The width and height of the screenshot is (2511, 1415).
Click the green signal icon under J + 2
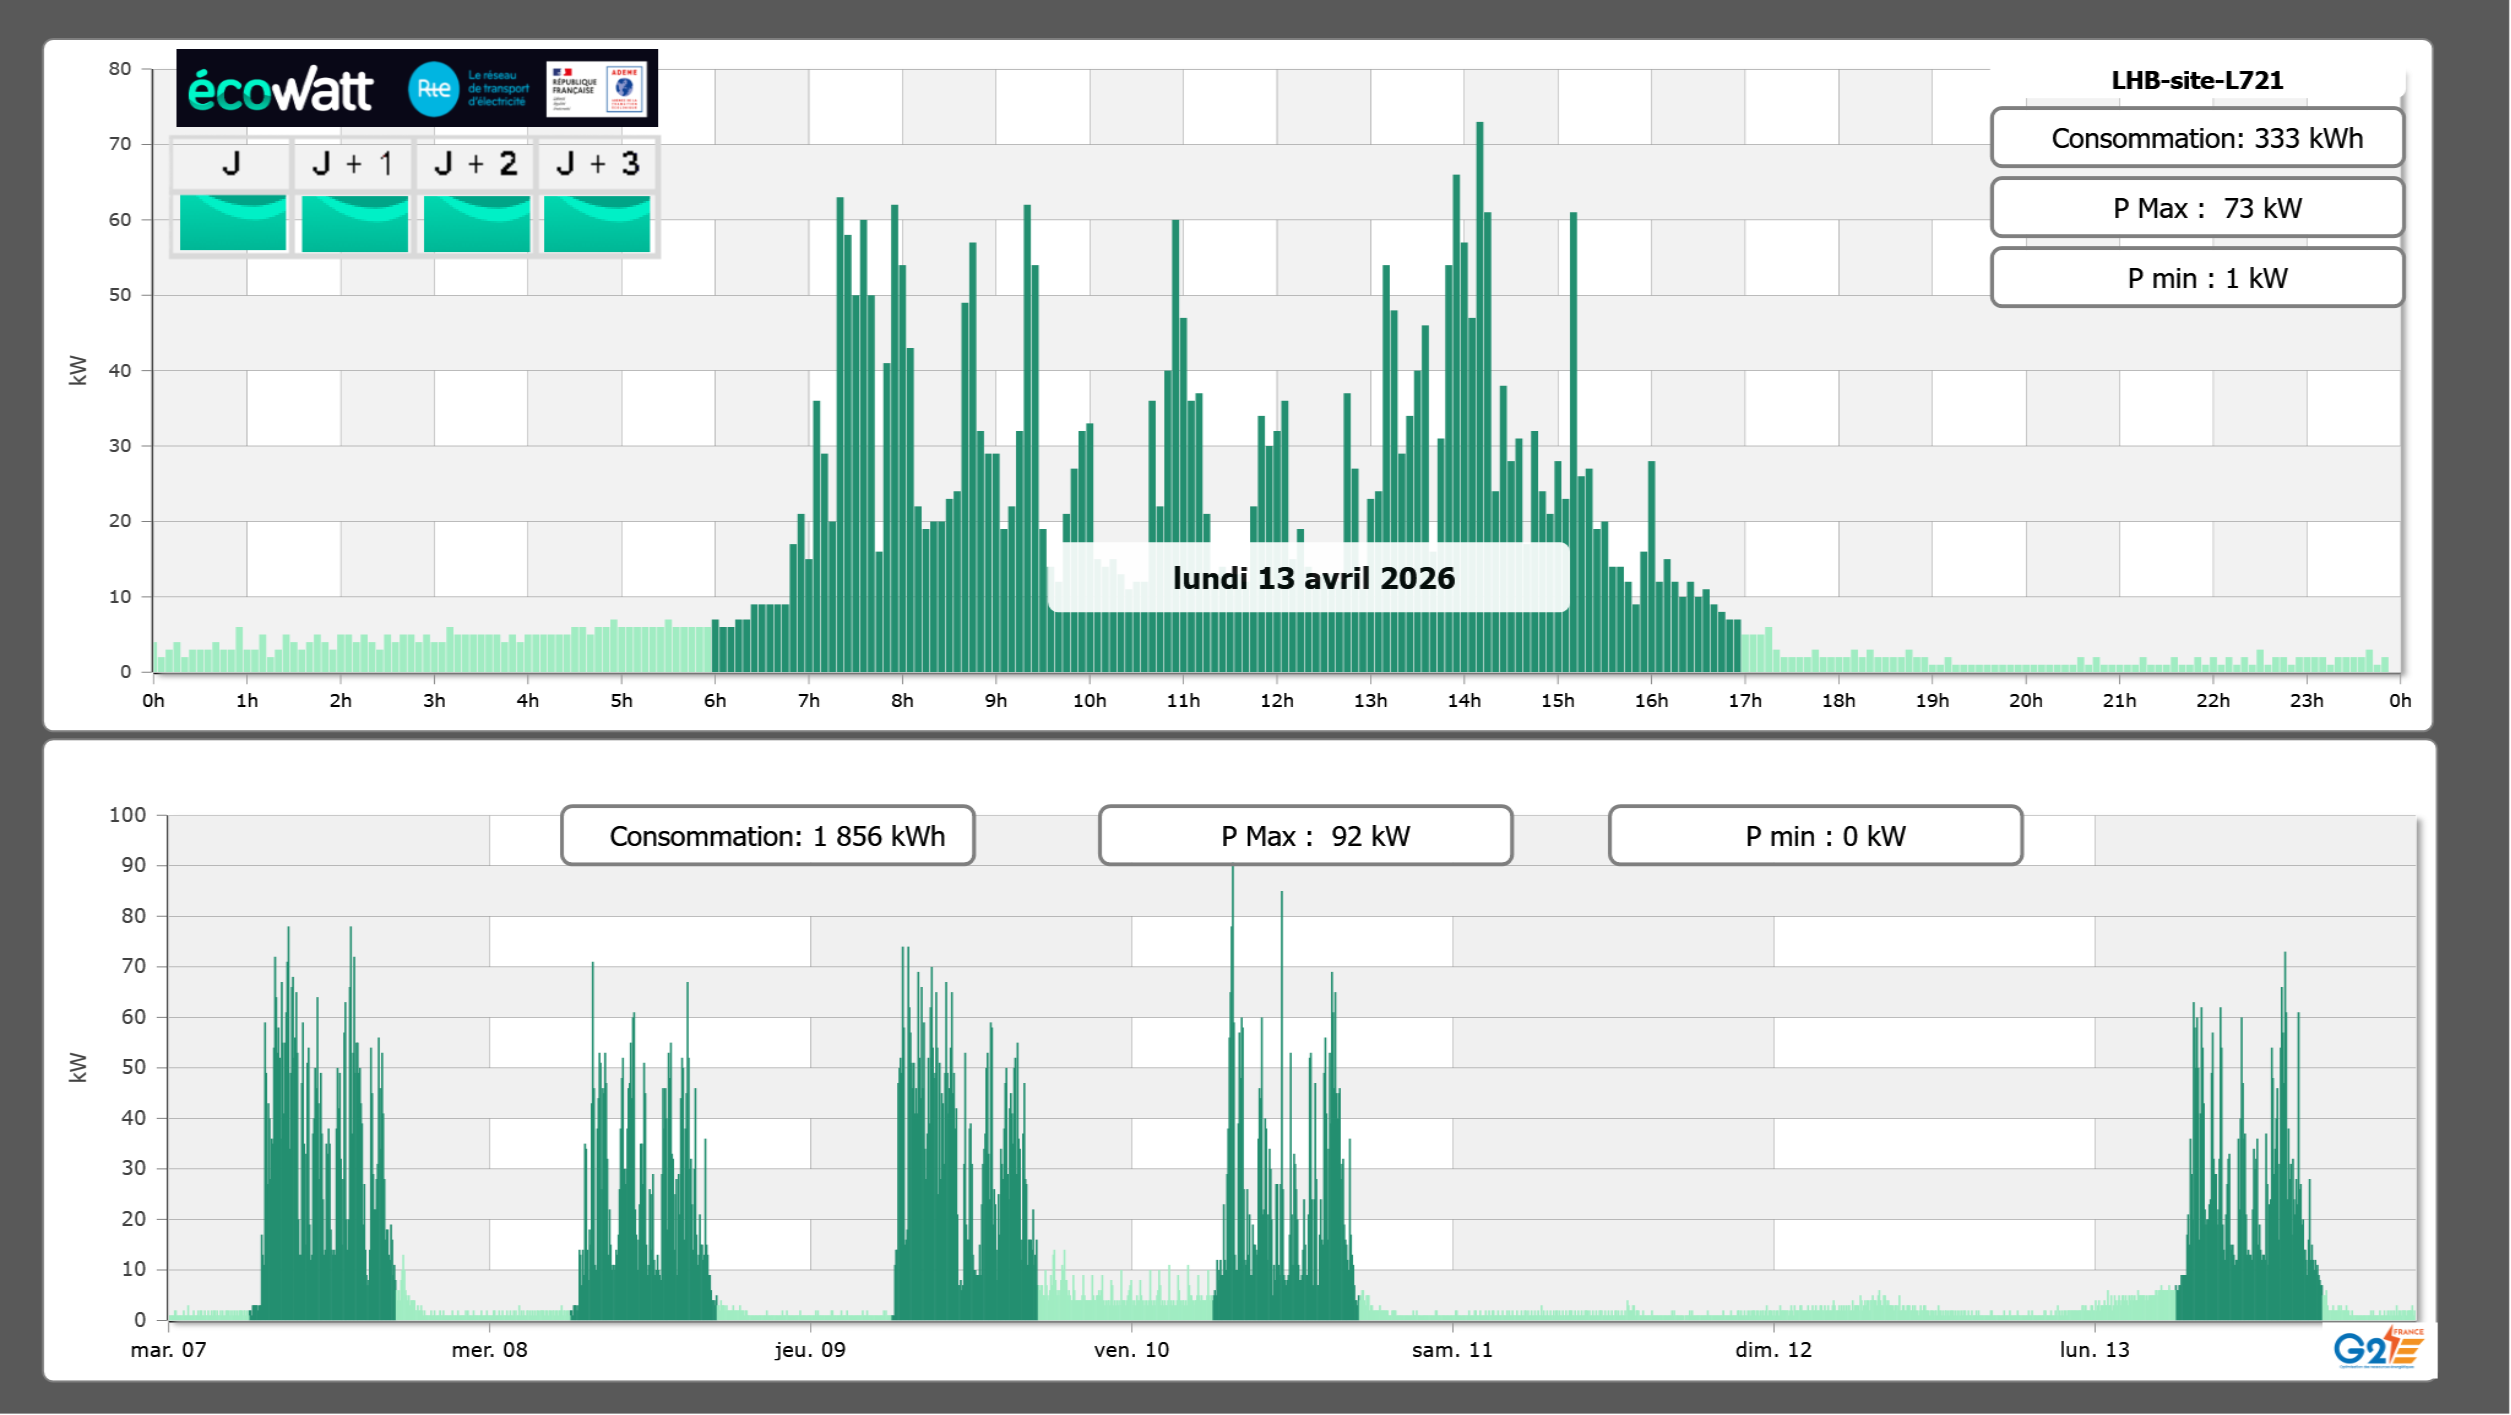(476, 223)
